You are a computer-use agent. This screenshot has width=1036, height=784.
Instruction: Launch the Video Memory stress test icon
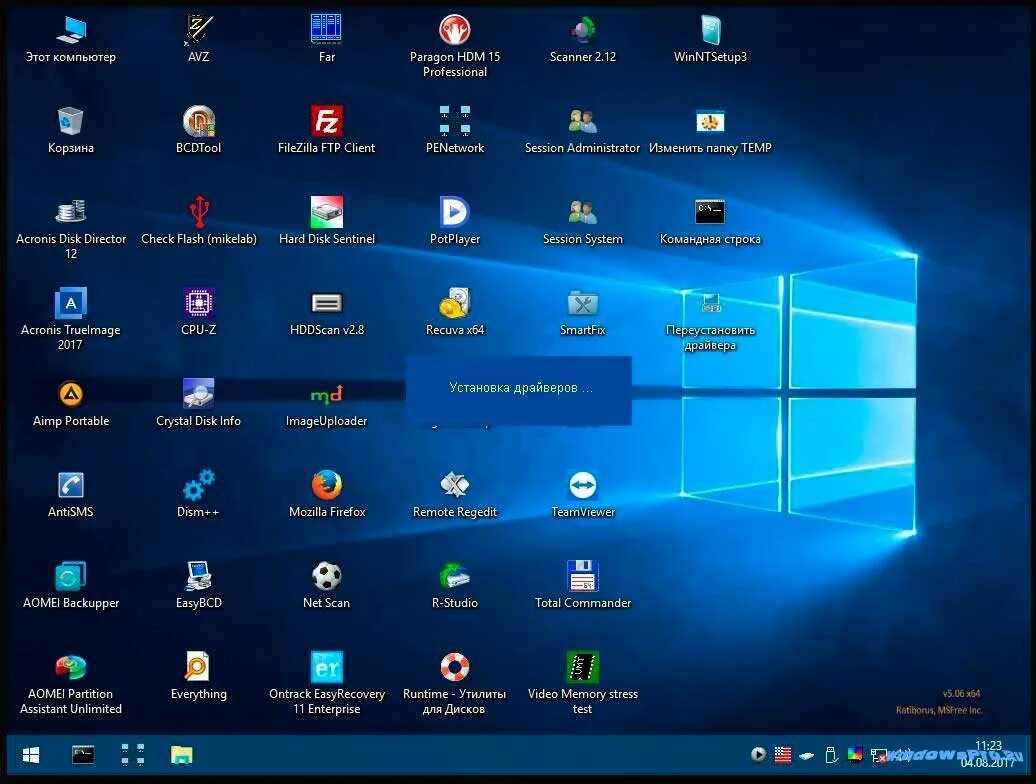(583, 683)
